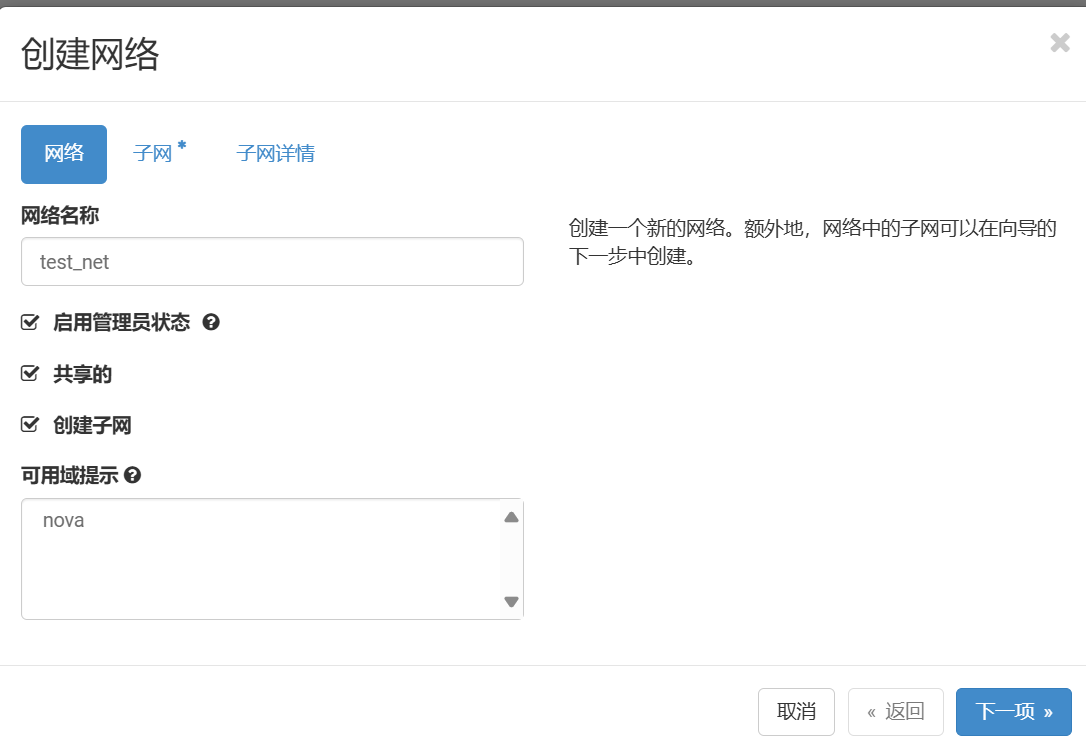Click the 创建网络 dialog title
This screenshot has height=754, width=1086.
(x=90, y=55)
